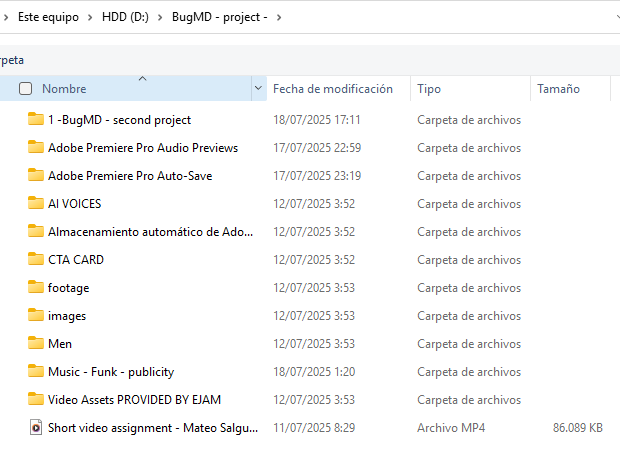Screen dimensions: 620x453
Task: Click the CTA CARD folder icon
Action: click(36, 259)
